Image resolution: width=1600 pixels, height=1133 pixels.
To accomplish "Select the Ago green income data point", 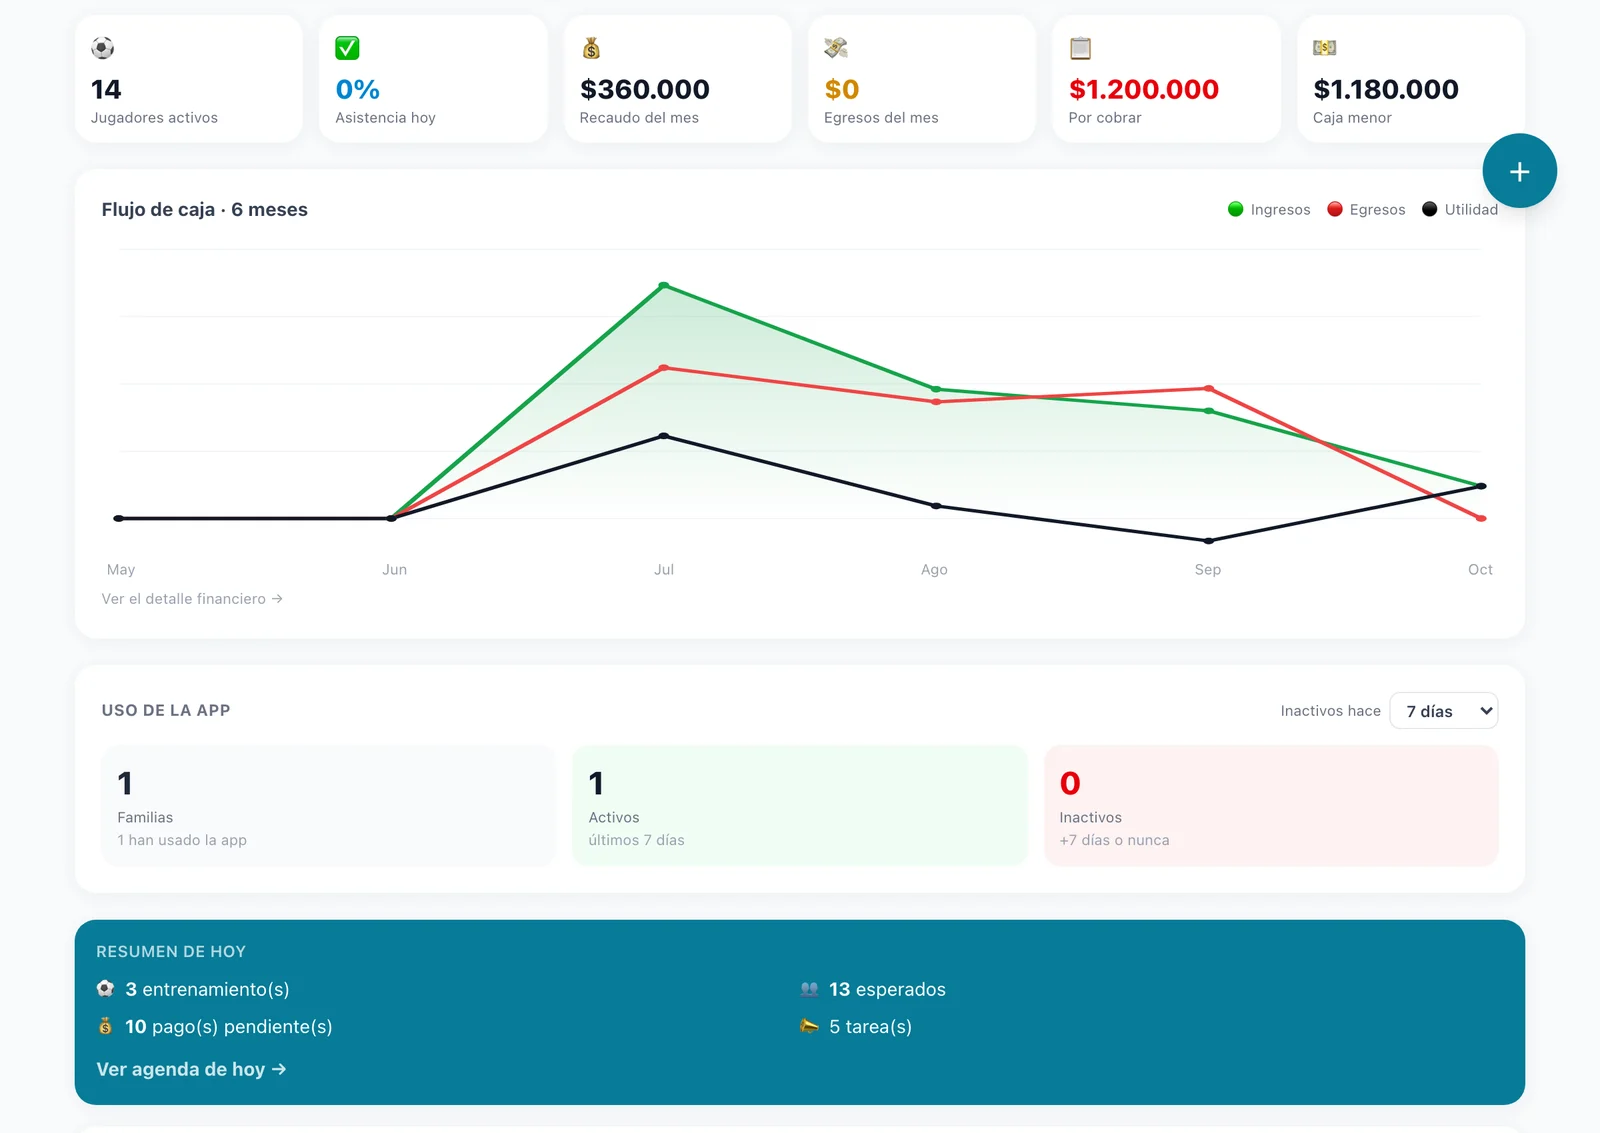I will (x=936, y=389).
